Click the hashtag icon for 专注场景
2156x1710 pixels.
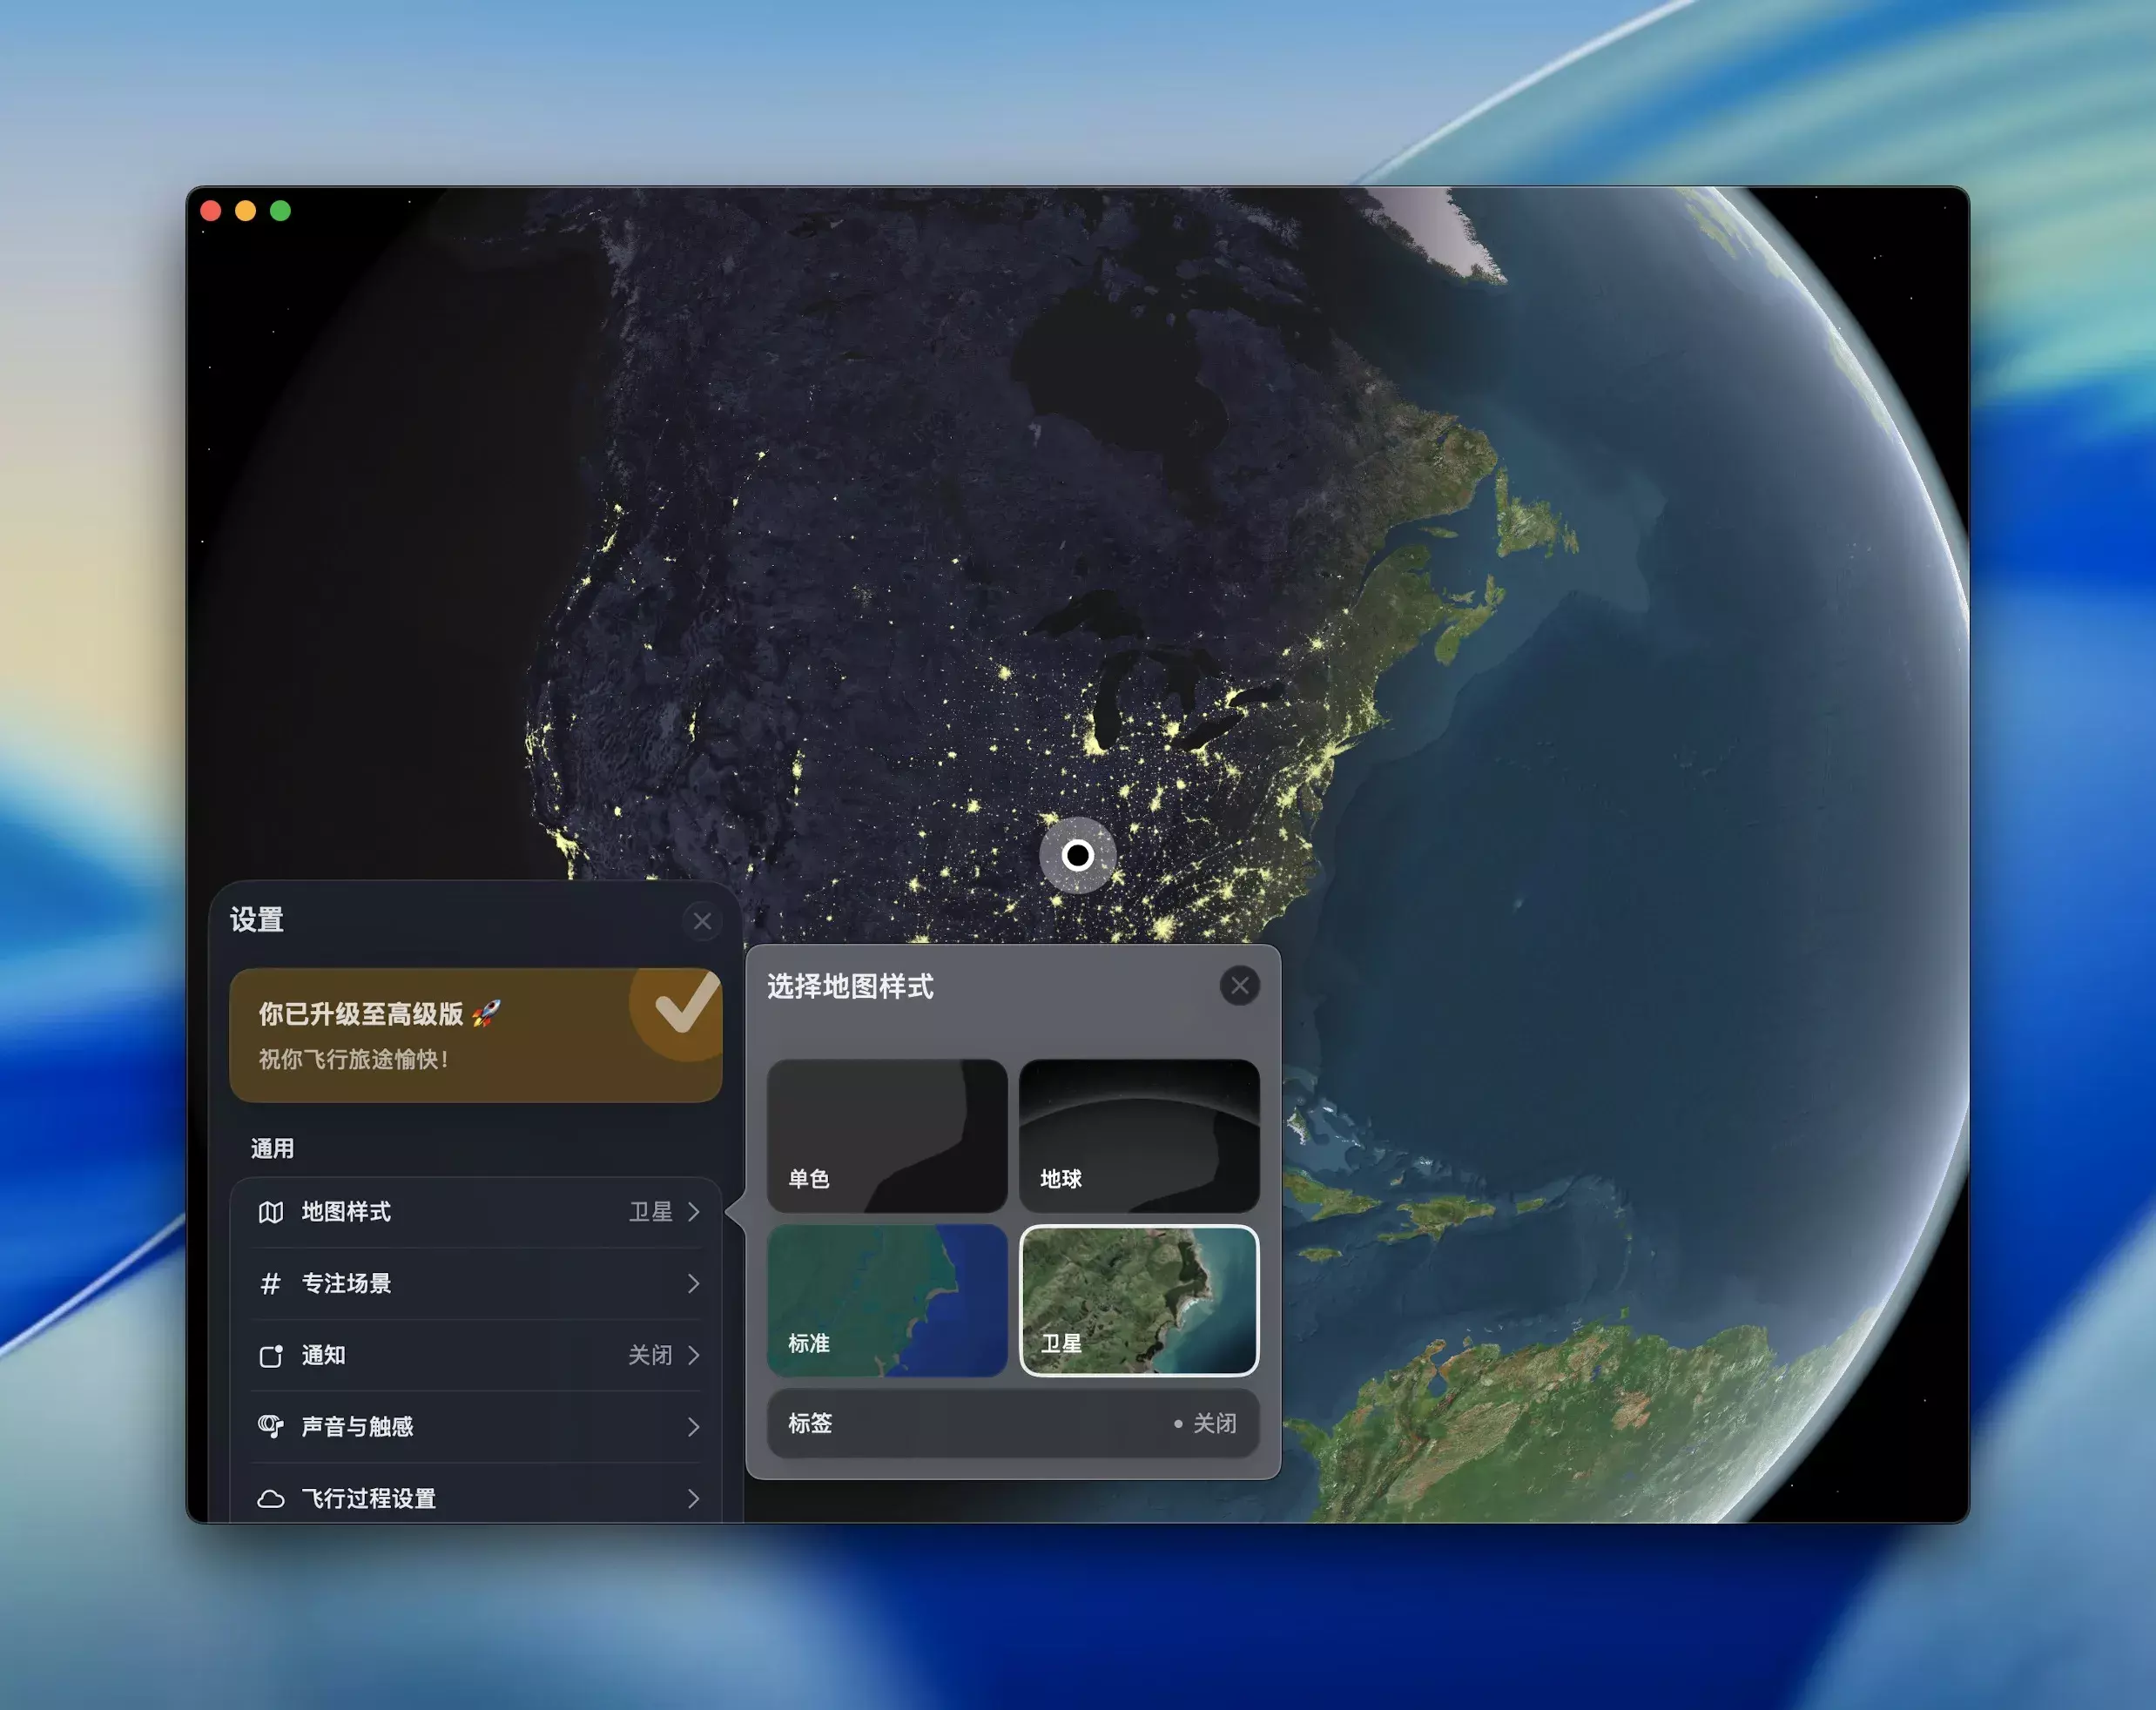[271, 1284]
